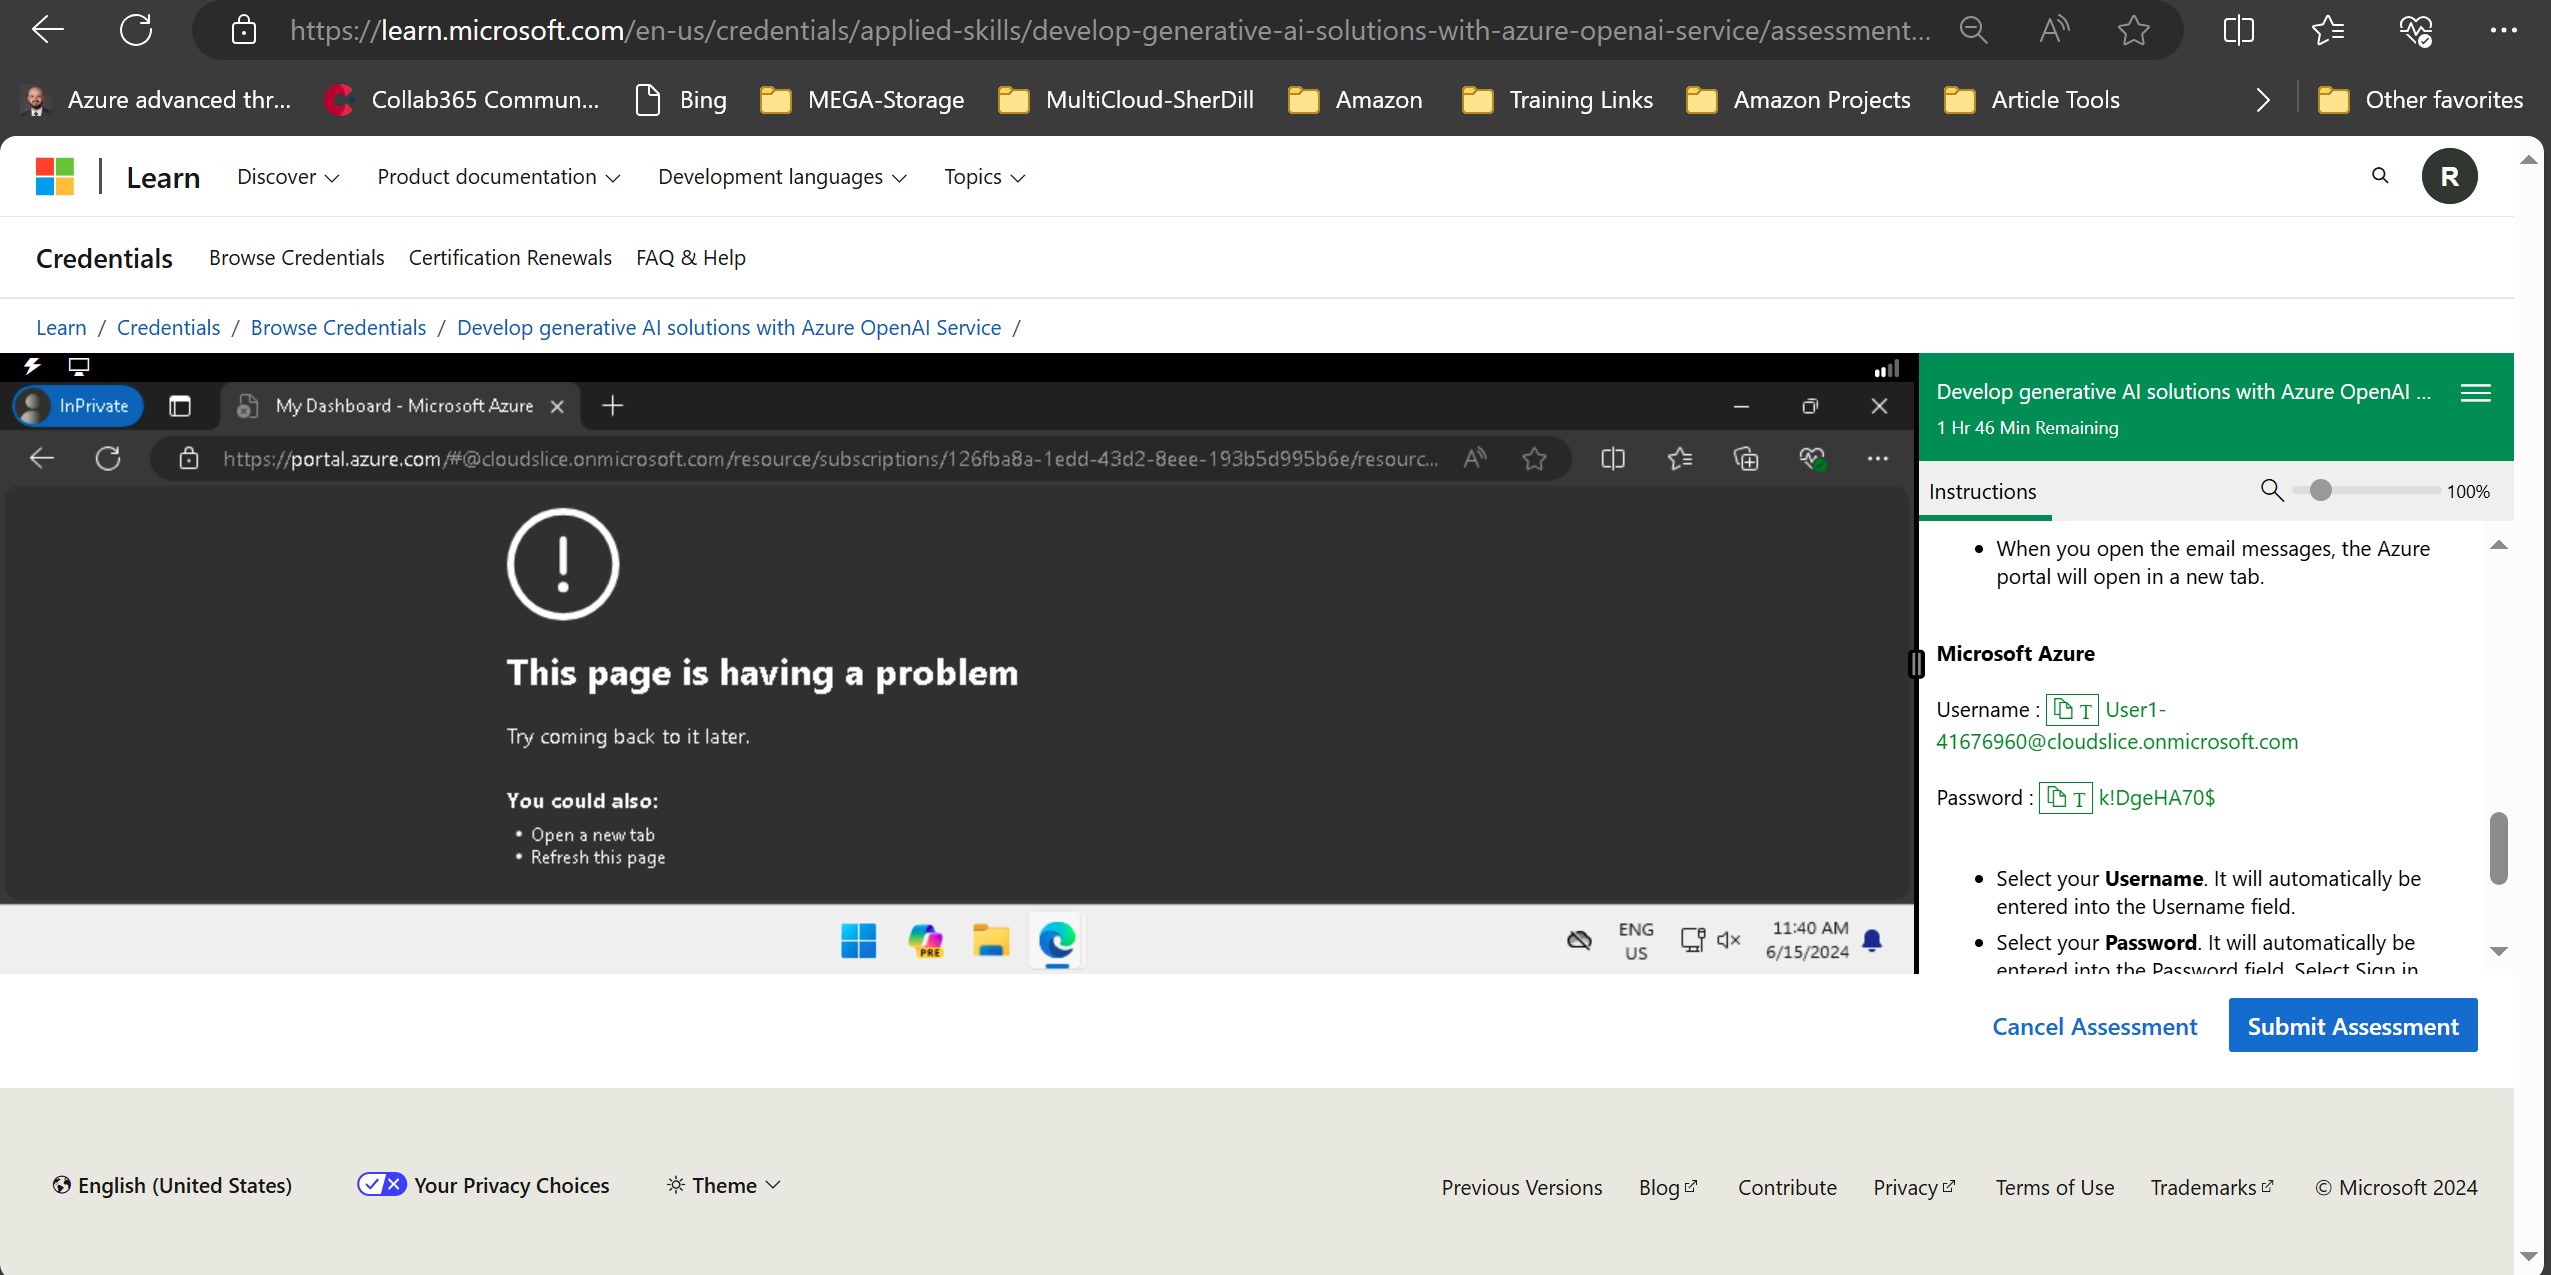
Task: Reload the outer Learn page
Action: (x=135, y=30)
